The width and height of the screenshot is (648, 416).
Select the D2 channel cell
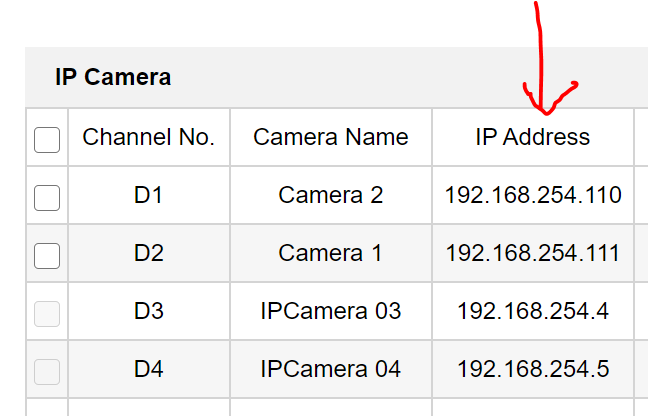point(149,253)
